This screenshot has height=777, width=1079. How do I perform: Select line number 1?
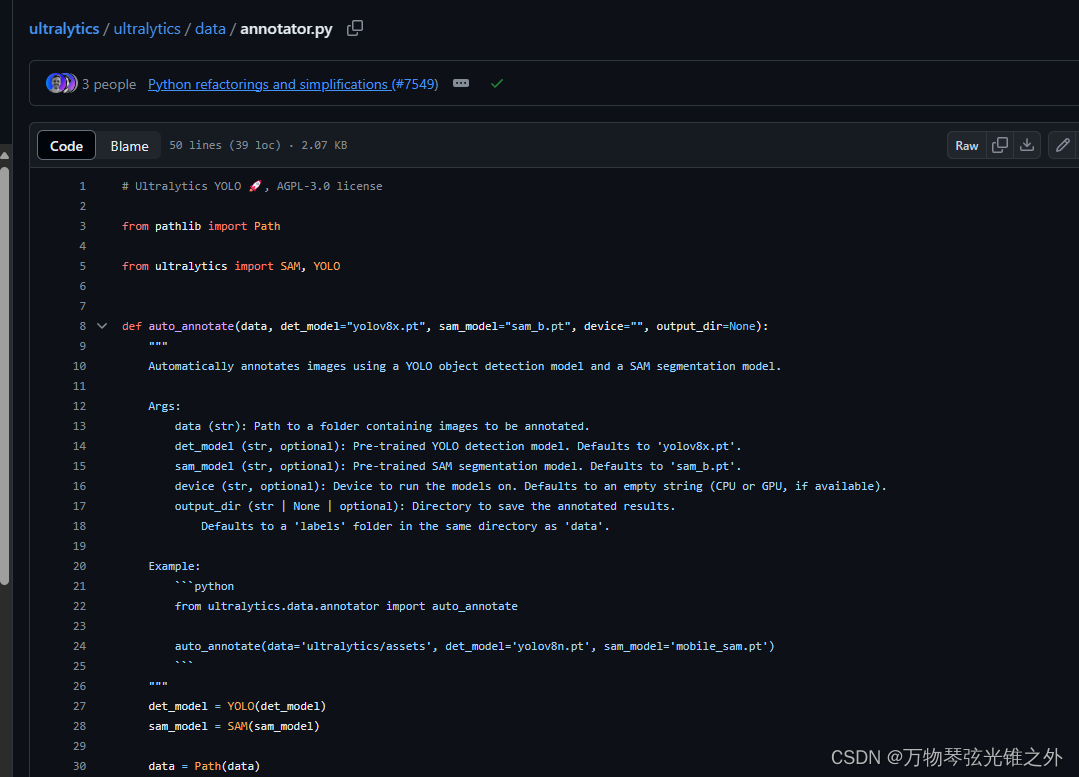click(x=83, y=186)
